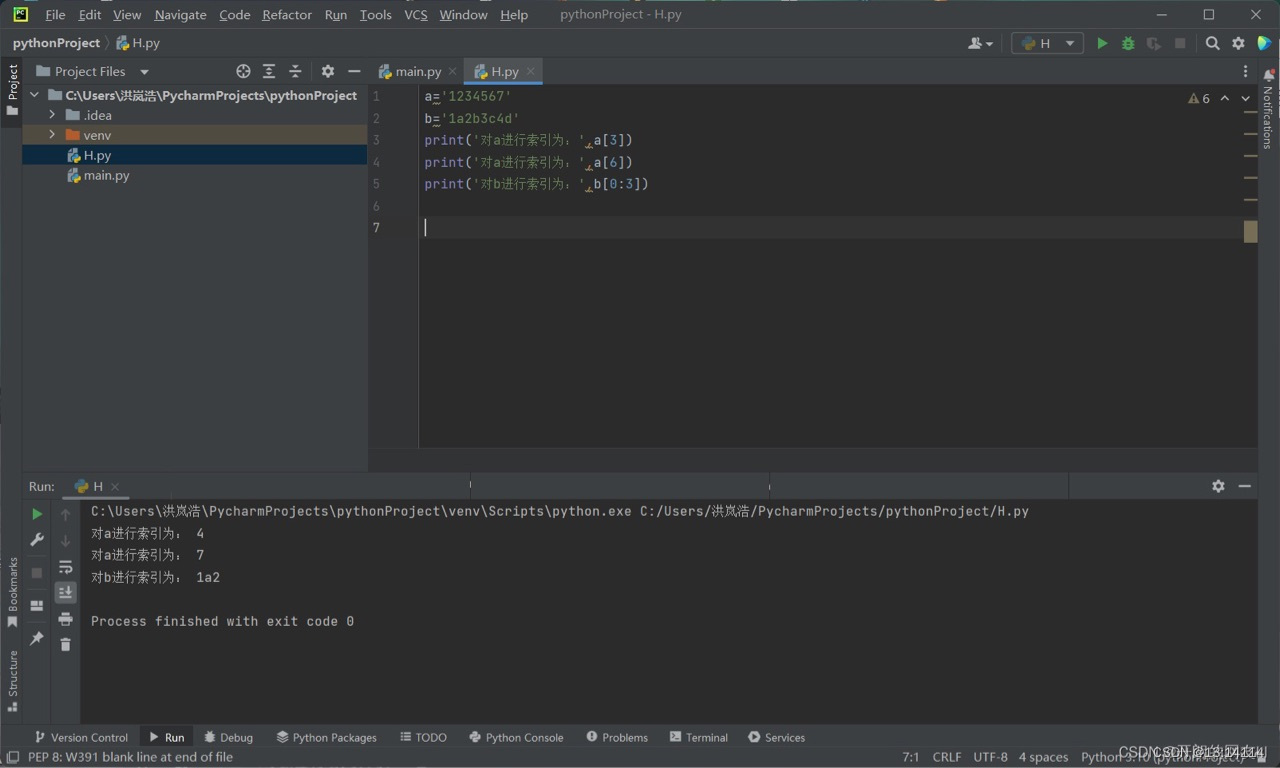Open the TODO tool window
This screenshot has width=1280, height=768.
[x=423, y=737]
